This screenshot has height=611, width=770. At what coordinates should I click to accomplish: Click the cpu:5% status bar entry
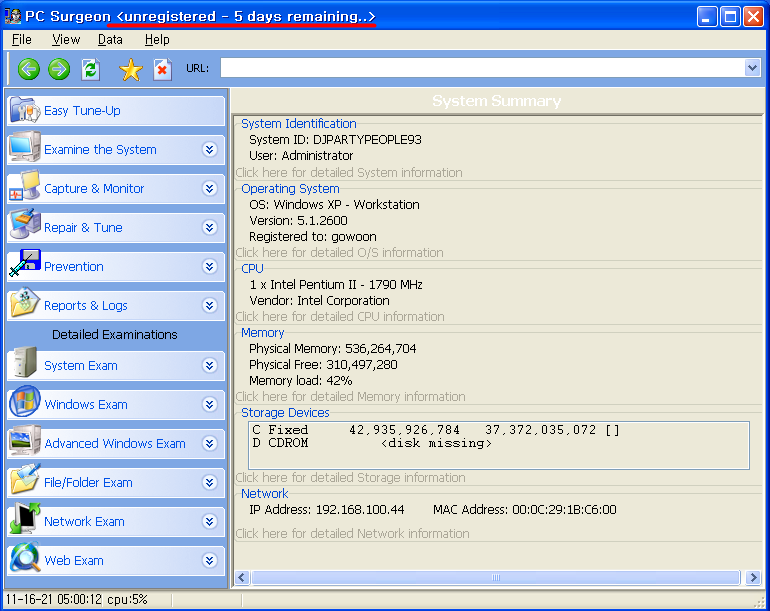coord(127,599)
